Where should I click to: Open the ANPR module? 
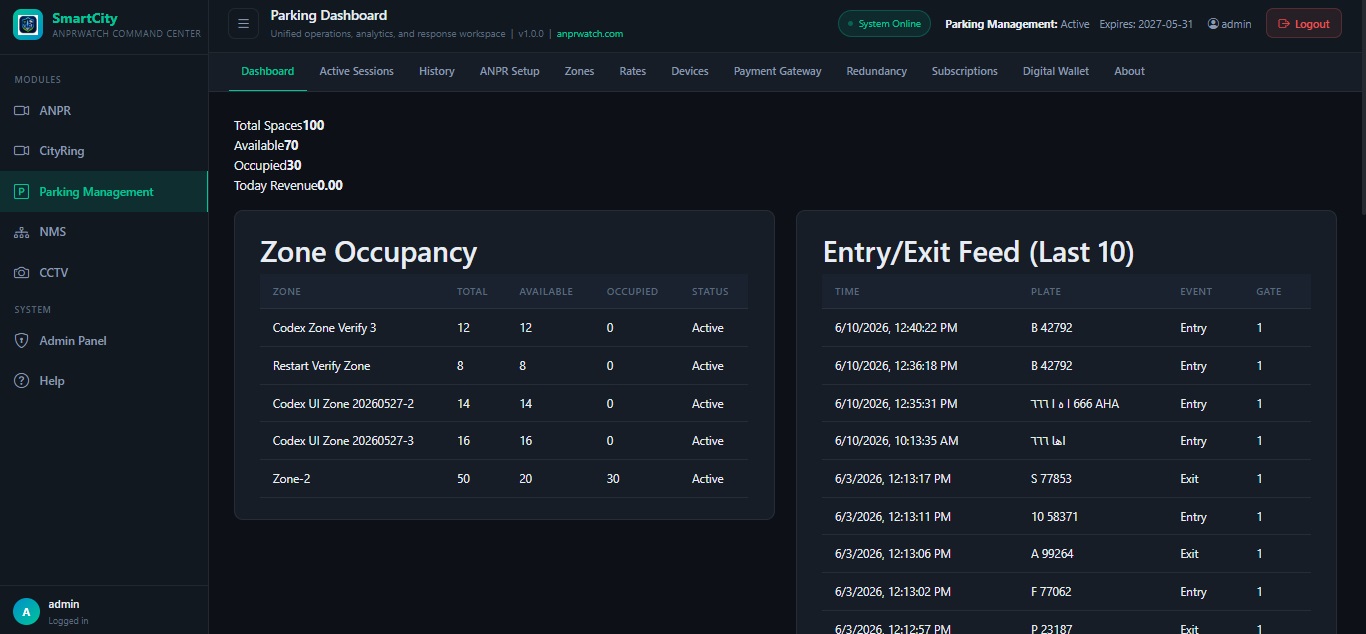coord(104,111)
